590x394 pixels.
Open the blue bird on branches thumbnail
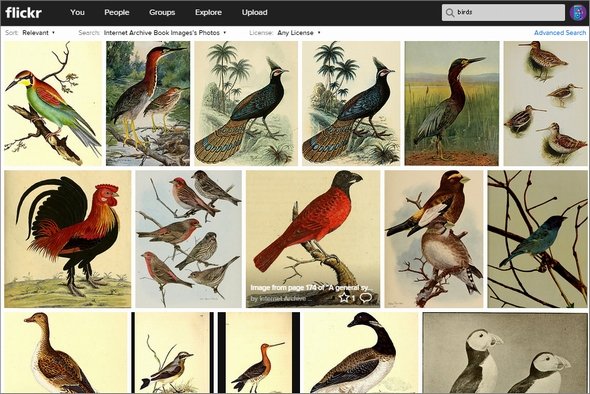click(x=537, y=239)
